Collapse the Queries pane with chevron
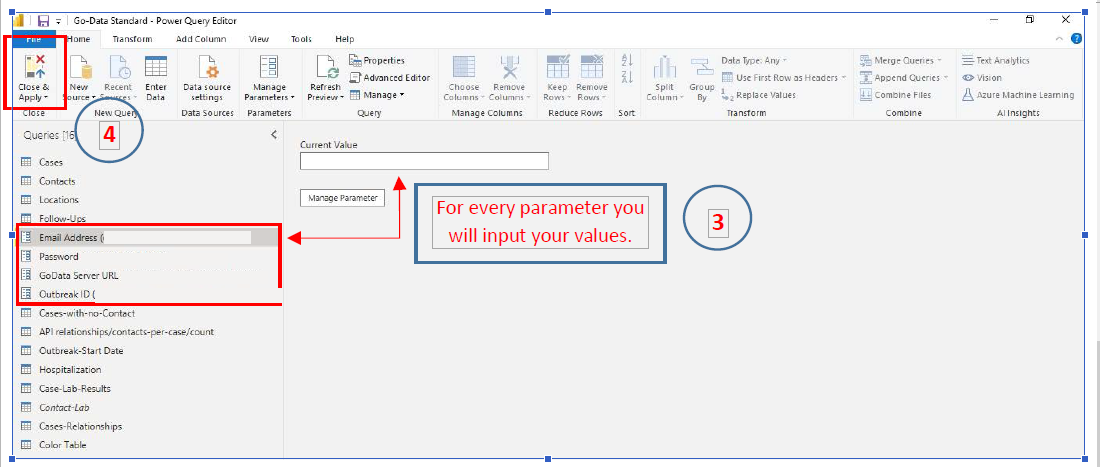 [274, 134]
